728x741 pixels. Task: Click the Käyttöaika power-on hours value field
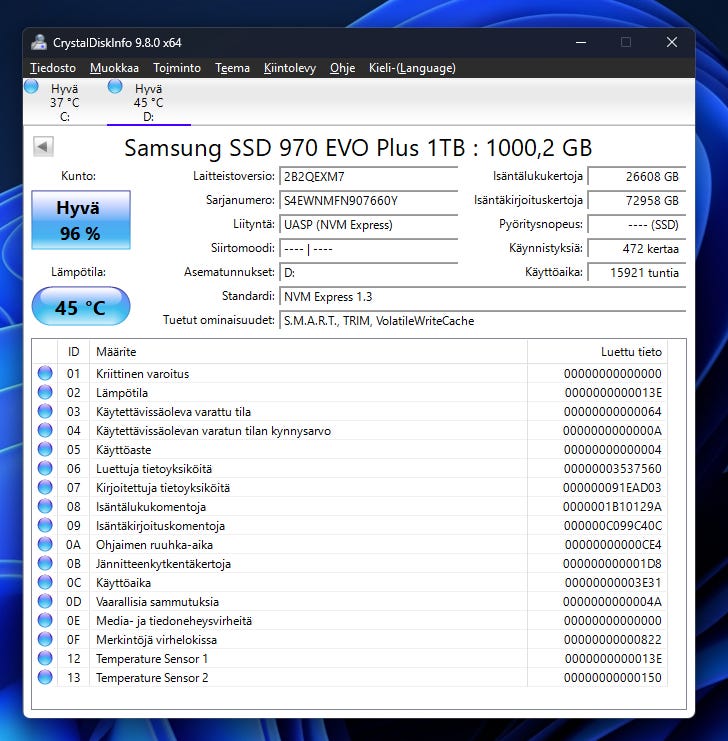pos(636,272)
